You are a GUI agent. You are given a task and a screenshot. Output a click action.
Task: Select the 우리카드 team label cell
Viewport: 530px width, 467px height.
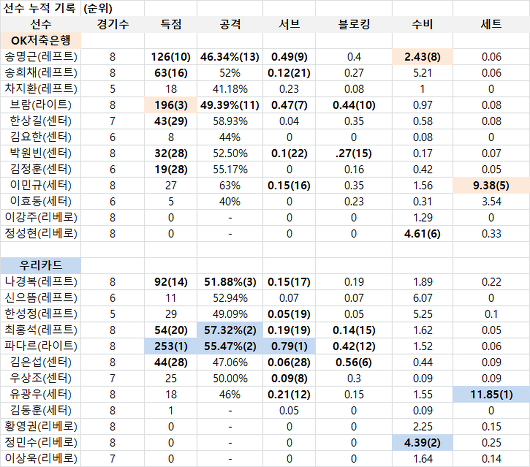(41, 265)
